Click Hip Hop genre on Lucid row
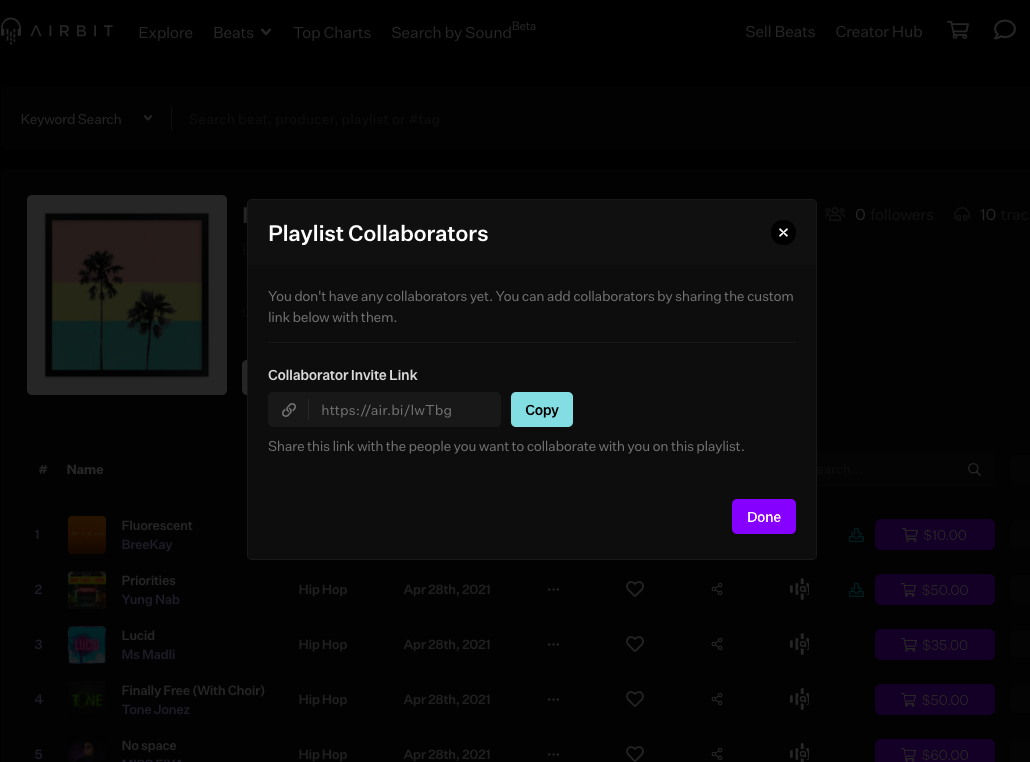 tap(323, 644)
